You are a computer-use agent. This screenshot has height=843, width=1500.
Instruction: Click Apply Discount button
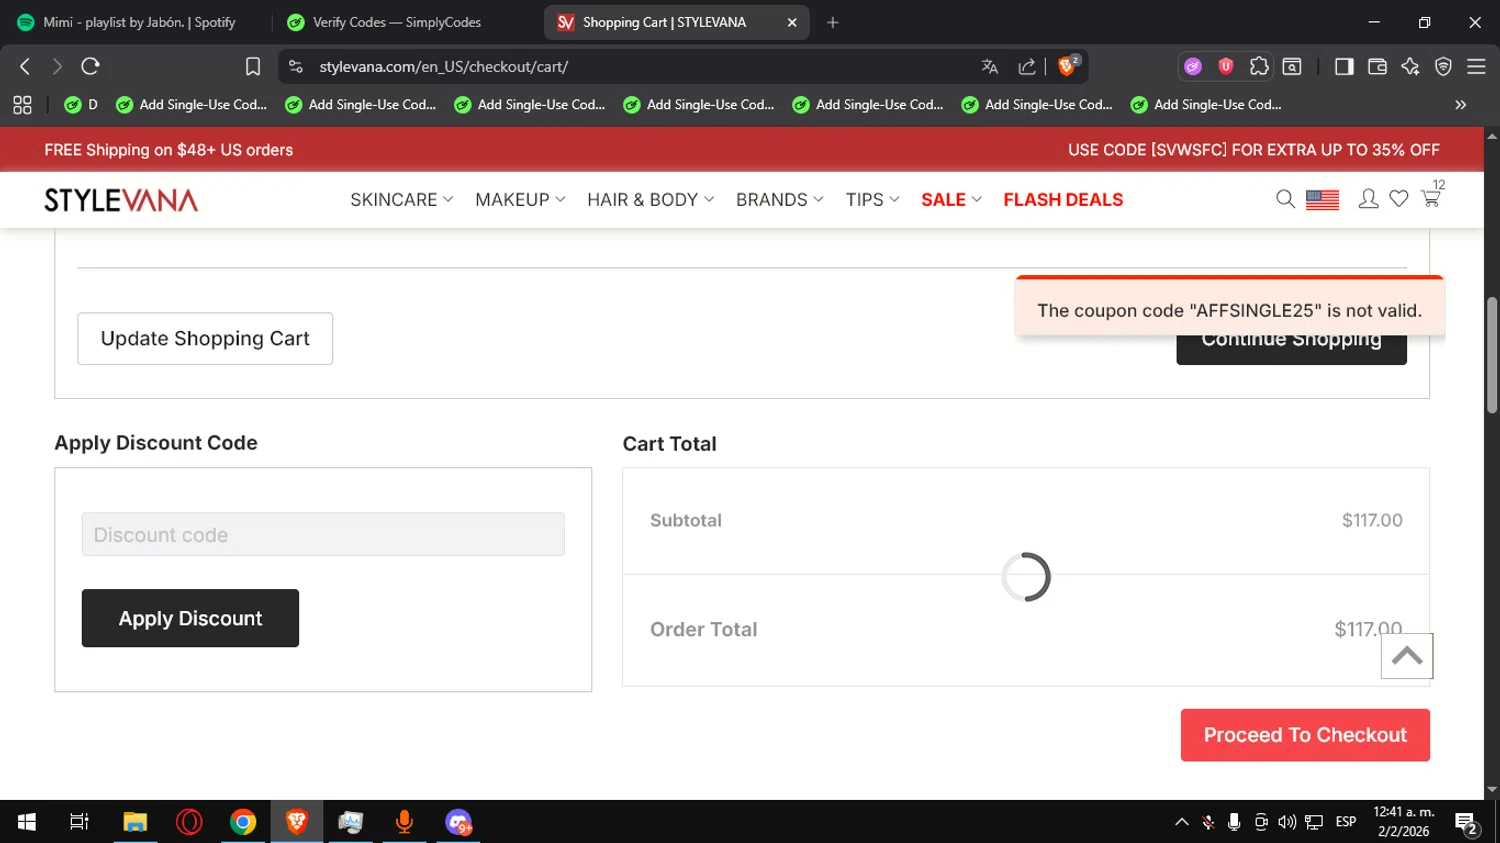[190, 618]
